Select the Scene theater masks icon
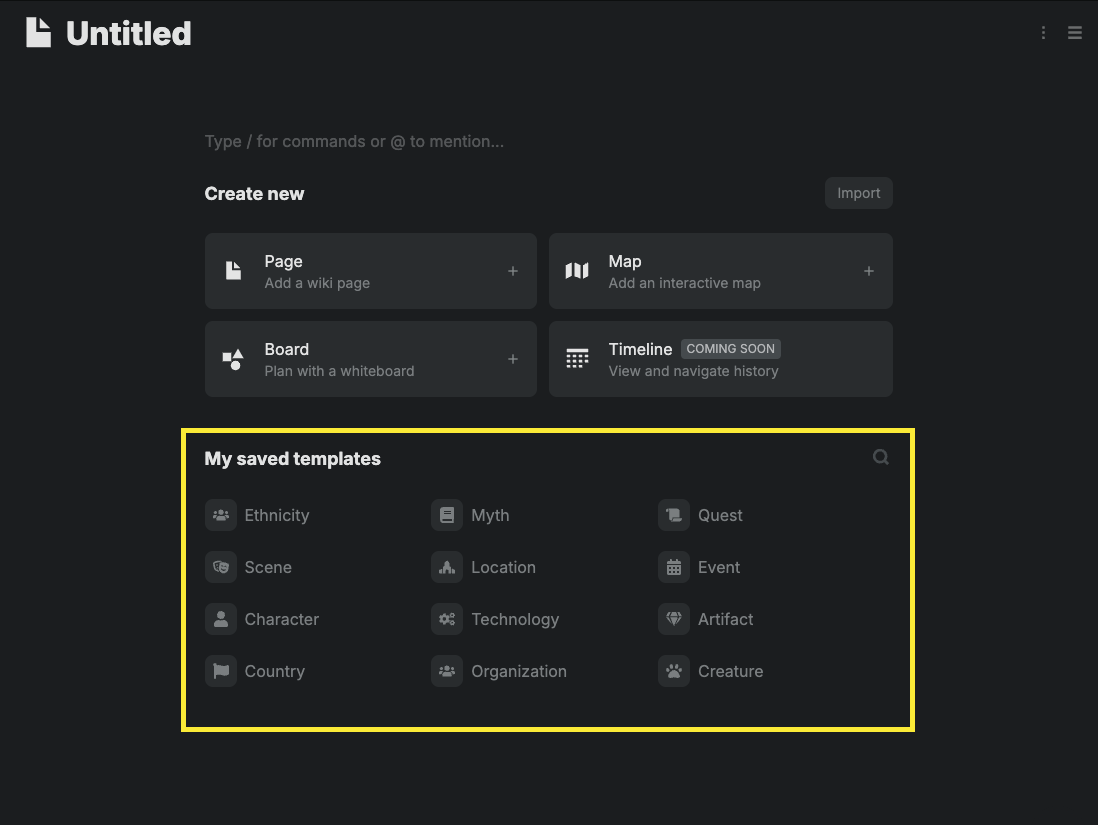 coord(220,567)
